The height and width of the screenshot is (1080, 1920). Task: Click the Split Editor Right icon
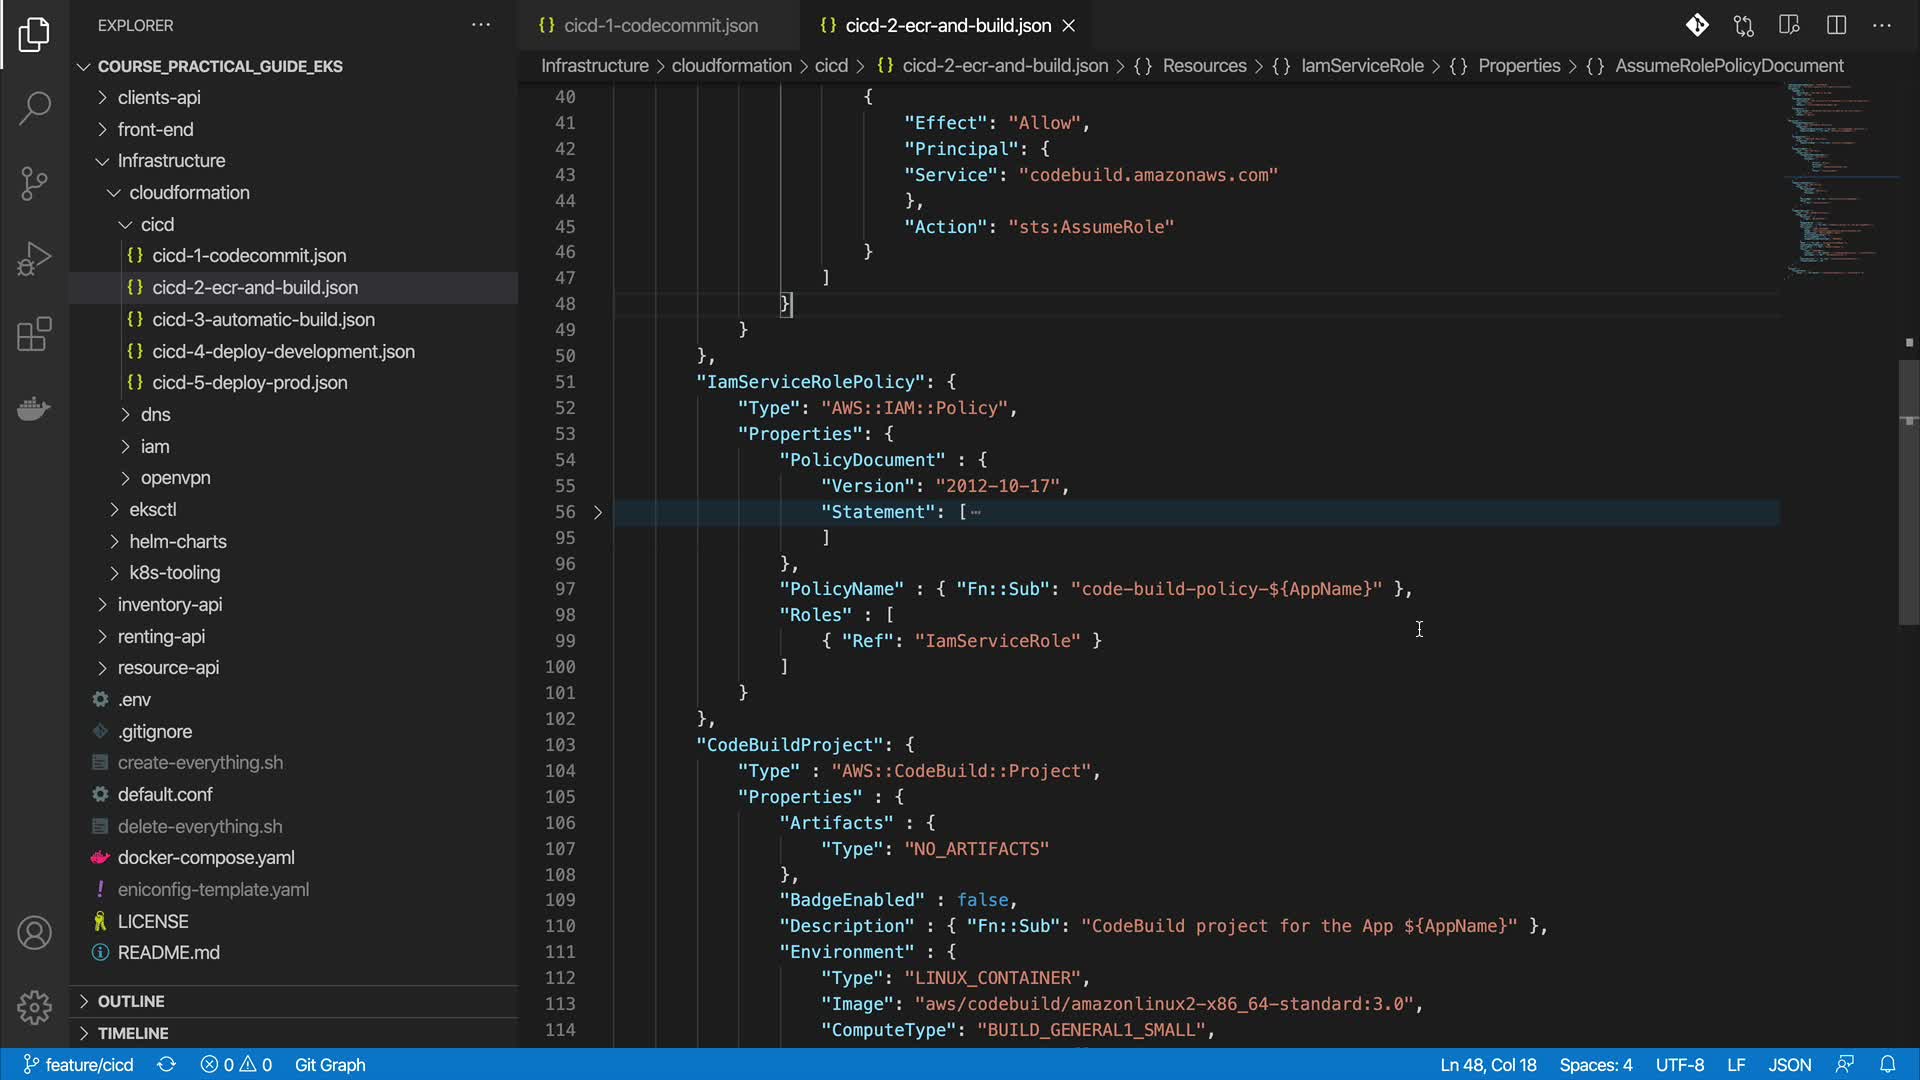point(1836,25)
